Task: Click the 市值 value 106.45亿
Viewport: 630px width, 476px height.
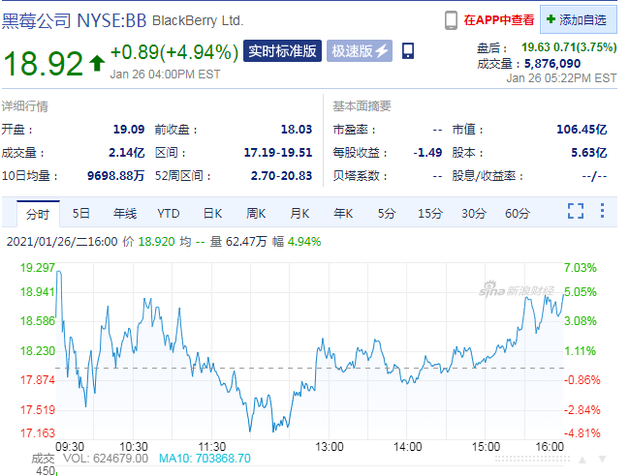Action: [x=581, y=129]
